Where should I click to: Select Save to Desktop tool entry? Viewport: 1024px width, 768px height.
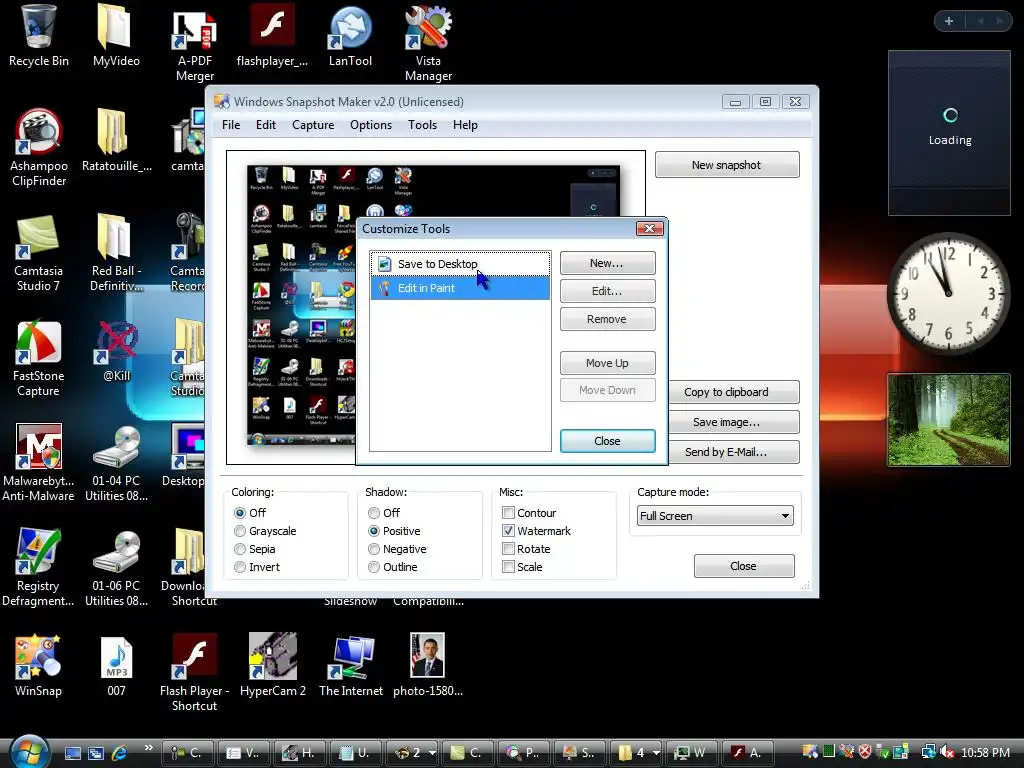[x=460, y=264]
